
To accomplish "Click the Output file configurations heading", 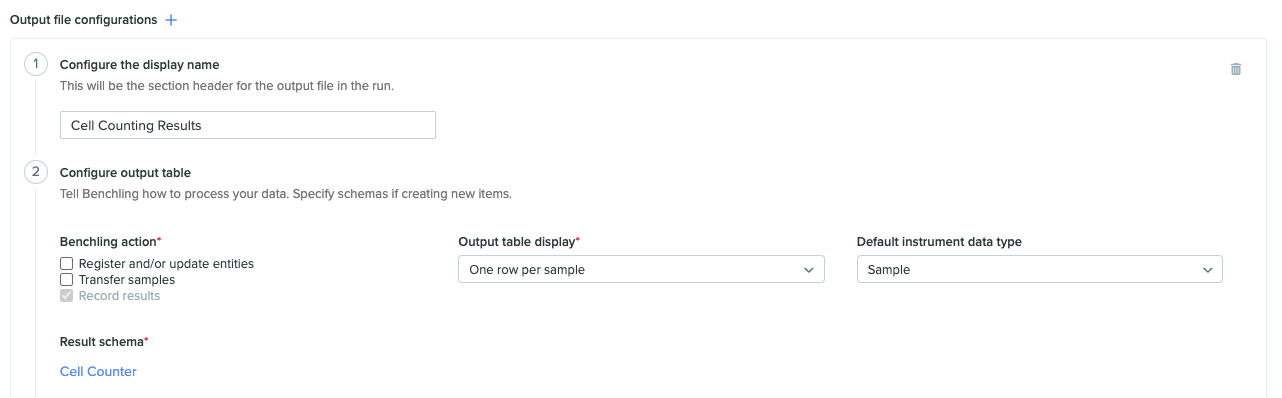I will tap(83, 20).
